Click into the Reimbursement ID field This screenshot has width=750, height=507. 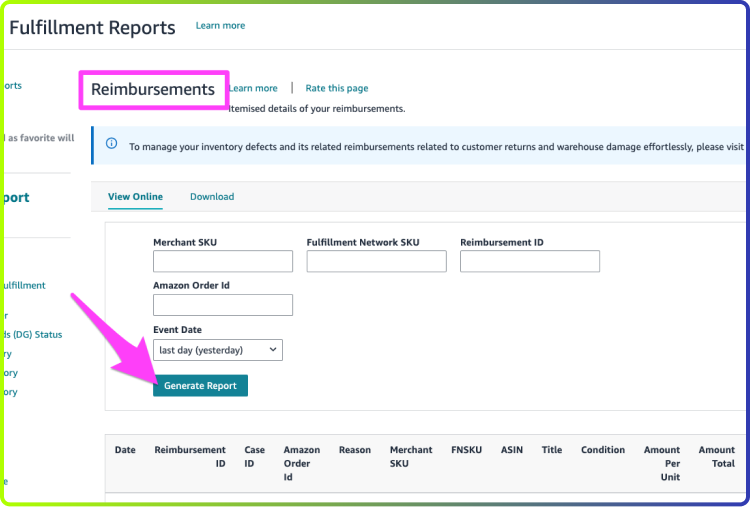[530, 261]
